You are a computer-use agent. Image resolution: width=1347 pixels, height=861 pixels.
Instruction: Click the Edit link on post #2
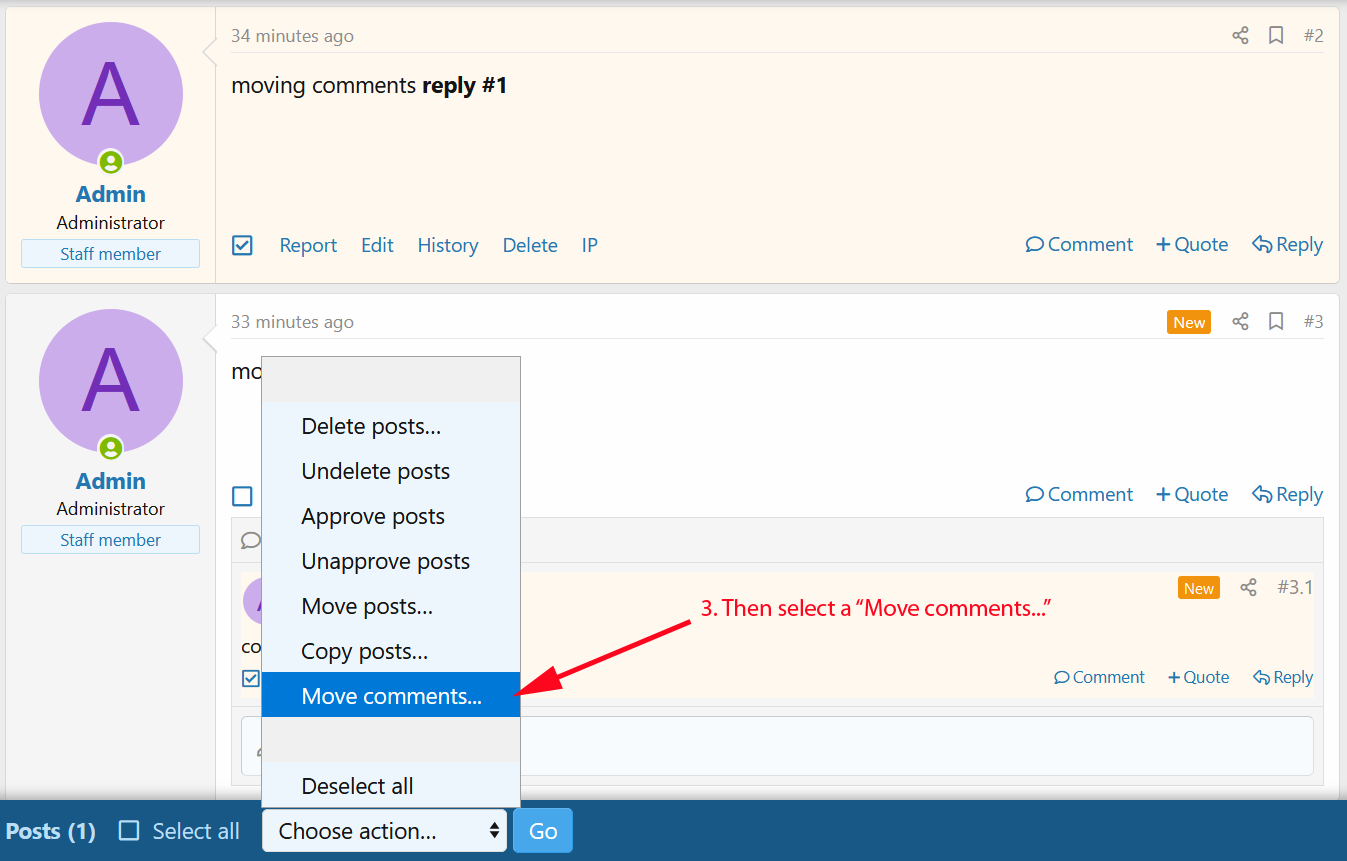point(377,246)
